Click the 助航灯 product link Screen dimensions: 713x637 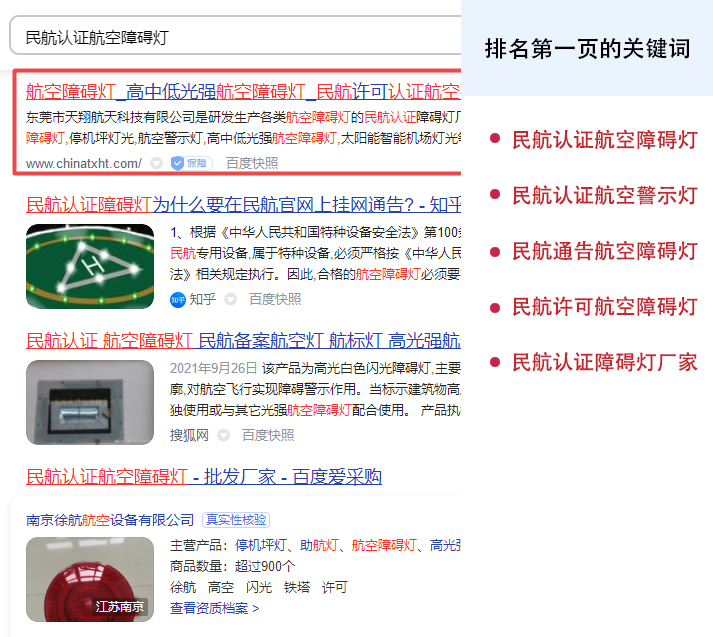point(319,545)
